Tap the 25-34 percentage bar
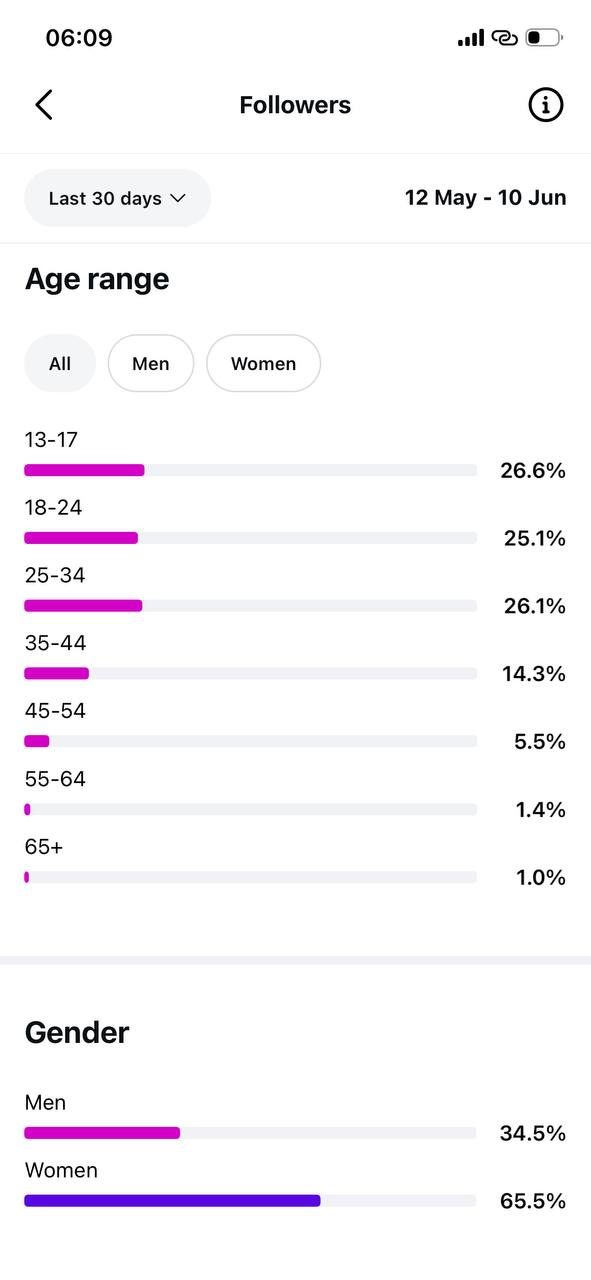Screen dimensions: 591x1280 [250, 606]
